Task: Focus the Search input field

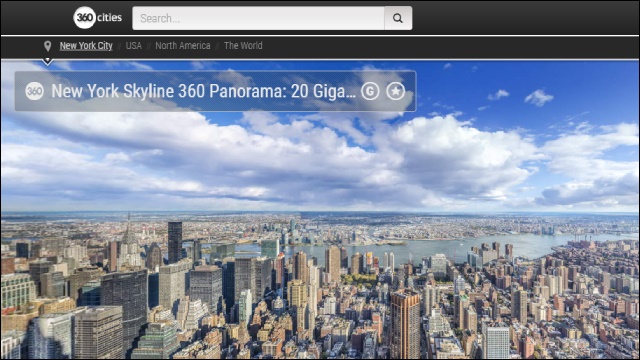Action: pos(258,18)
